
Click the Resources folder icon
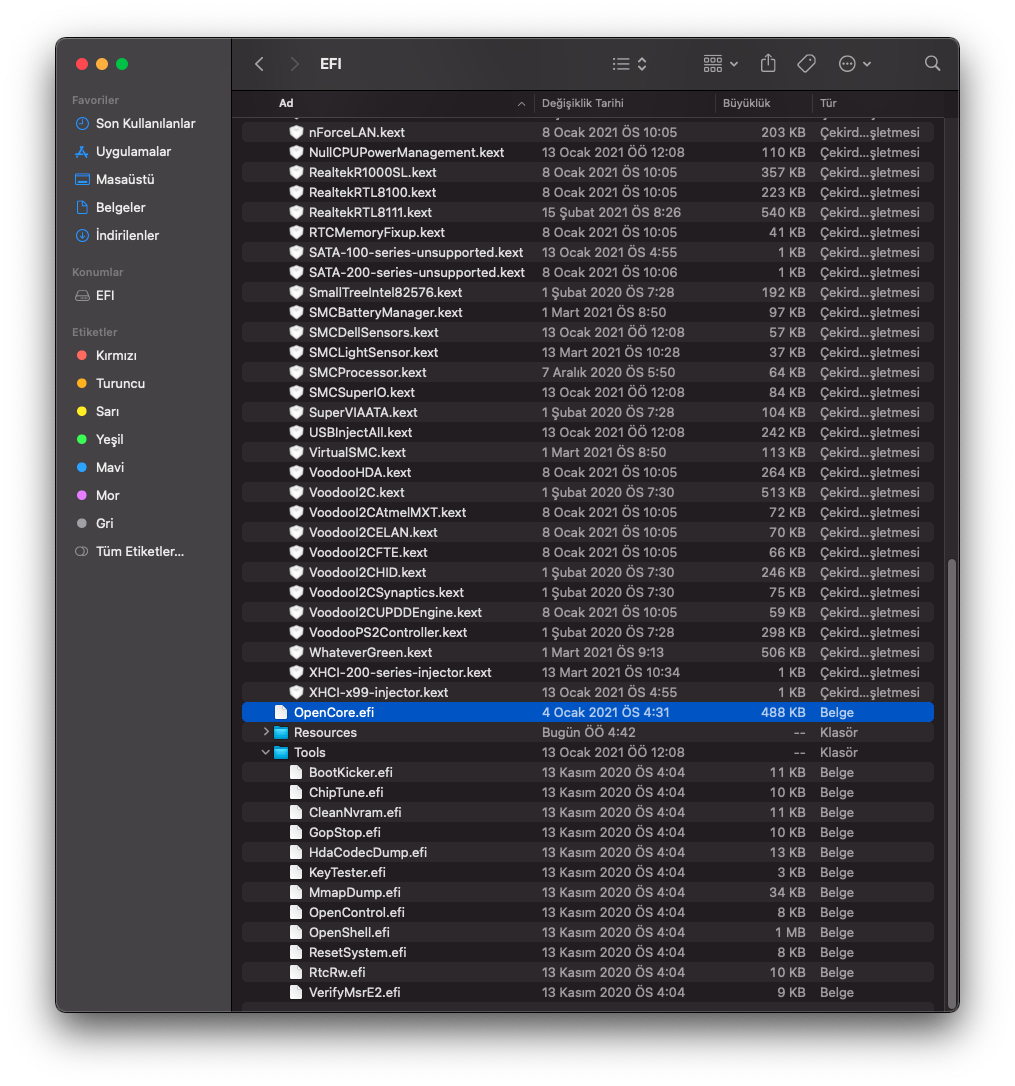click(x=281, y=732)
